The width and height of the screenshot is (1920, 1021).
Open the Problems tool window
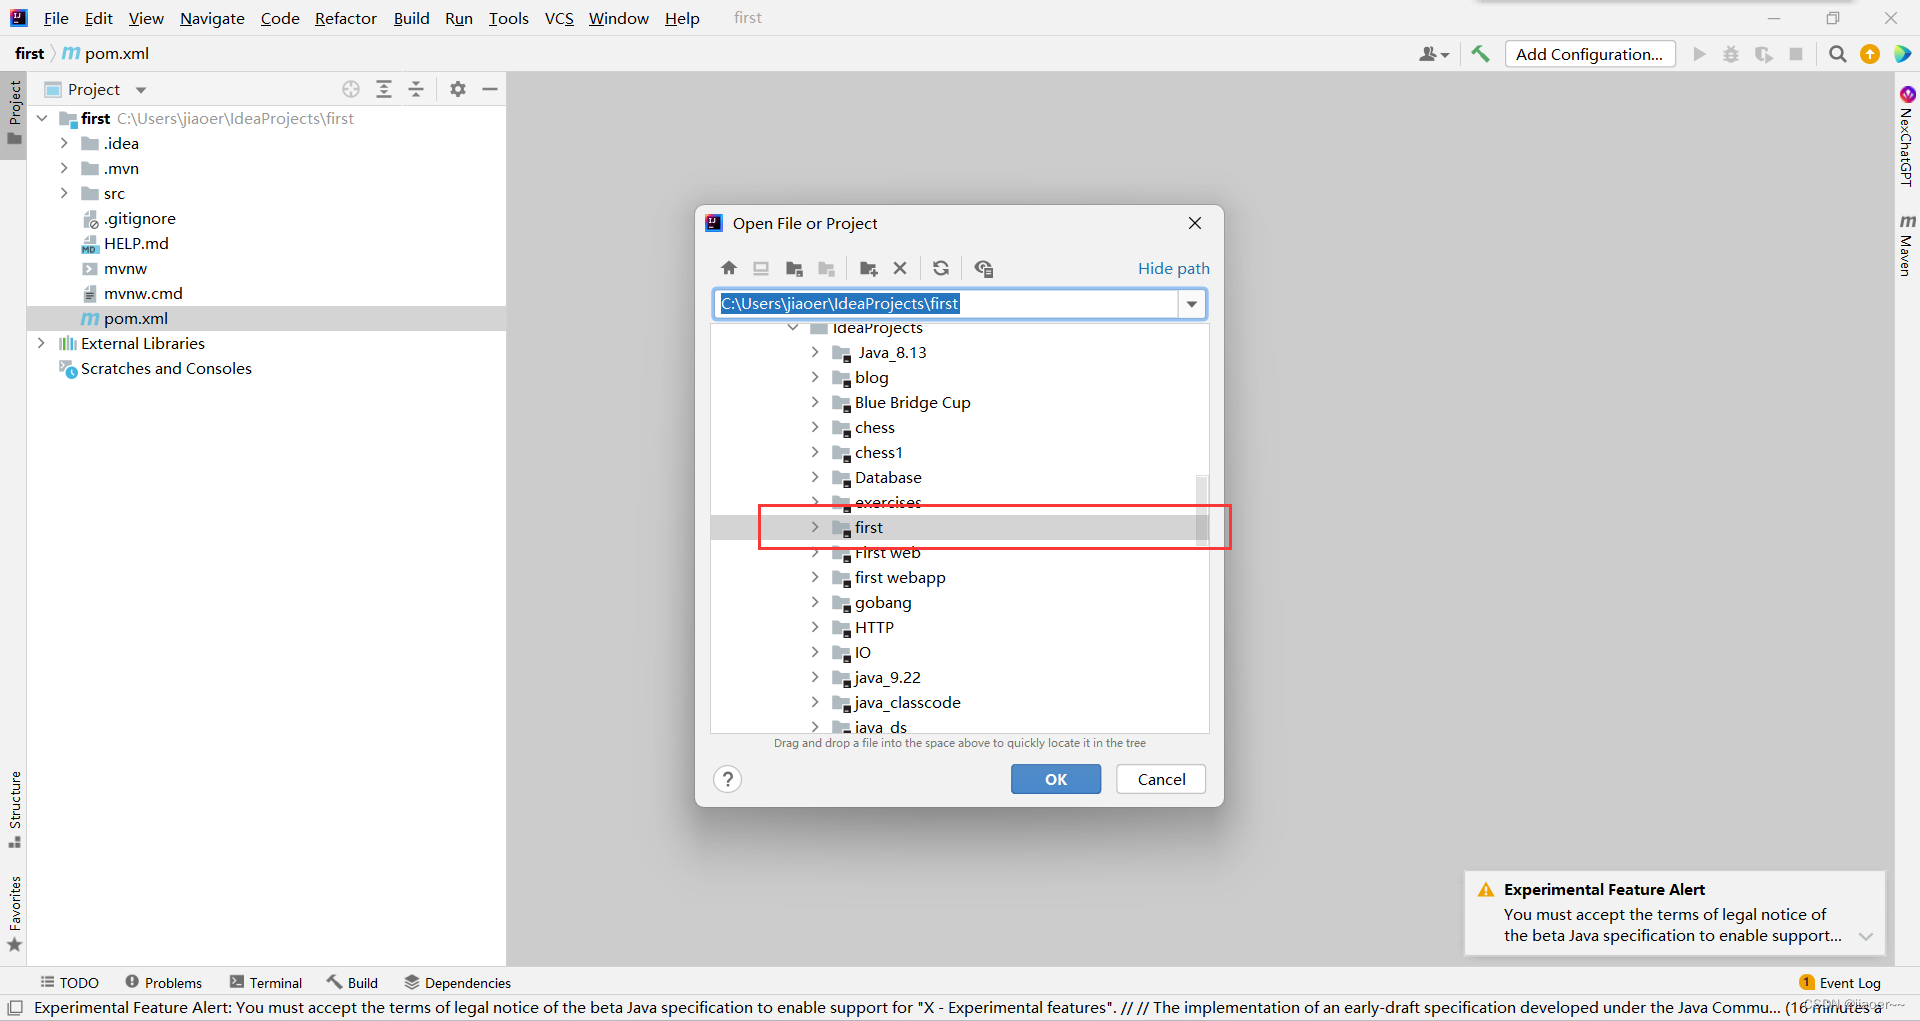coord(164,983)
